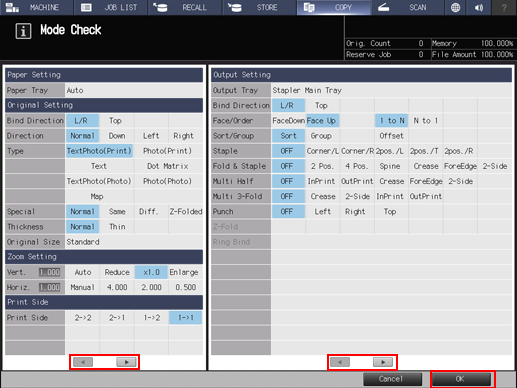Select Face Up output option
Screen dimensions: 517x388
tap(322, 121)
